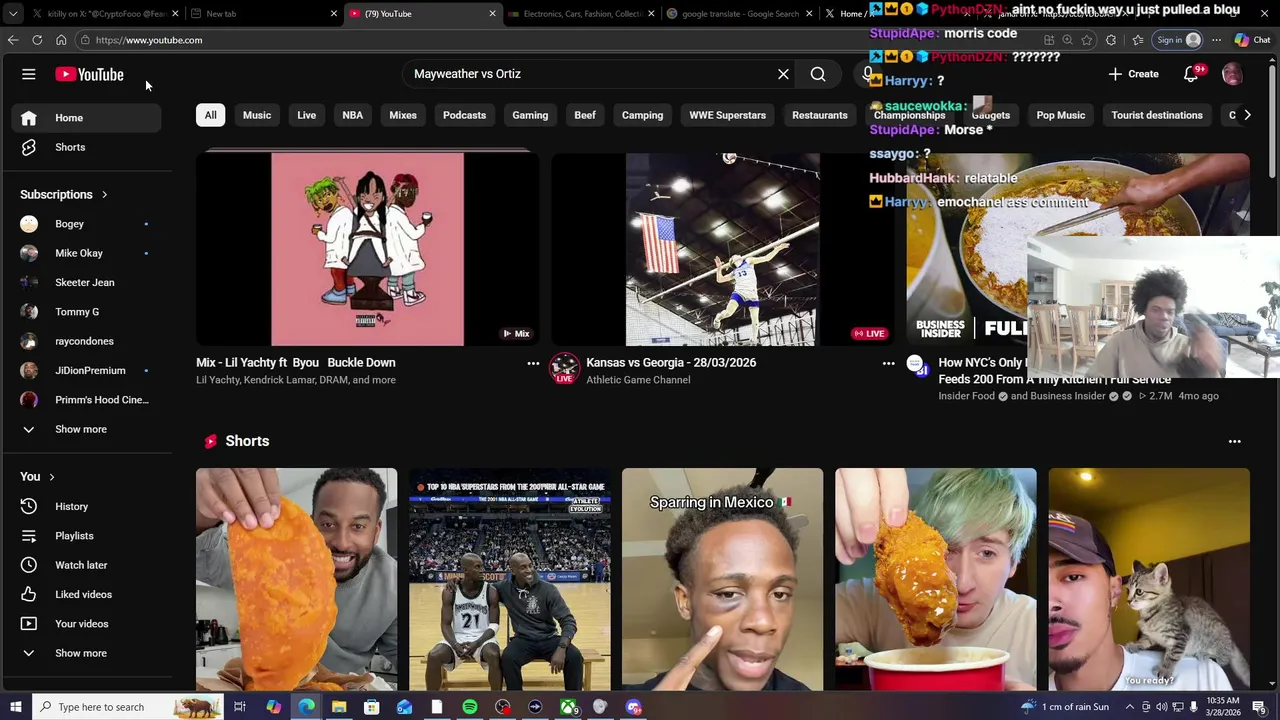The image size is (1280, 720).
Task: Click the browser address bar URL
Action: tap(149, 40)
